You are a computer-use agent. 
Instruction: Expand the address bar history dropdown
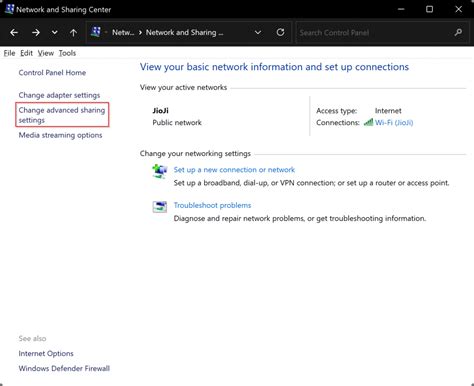pyautogui.click(x=258, y=33)
